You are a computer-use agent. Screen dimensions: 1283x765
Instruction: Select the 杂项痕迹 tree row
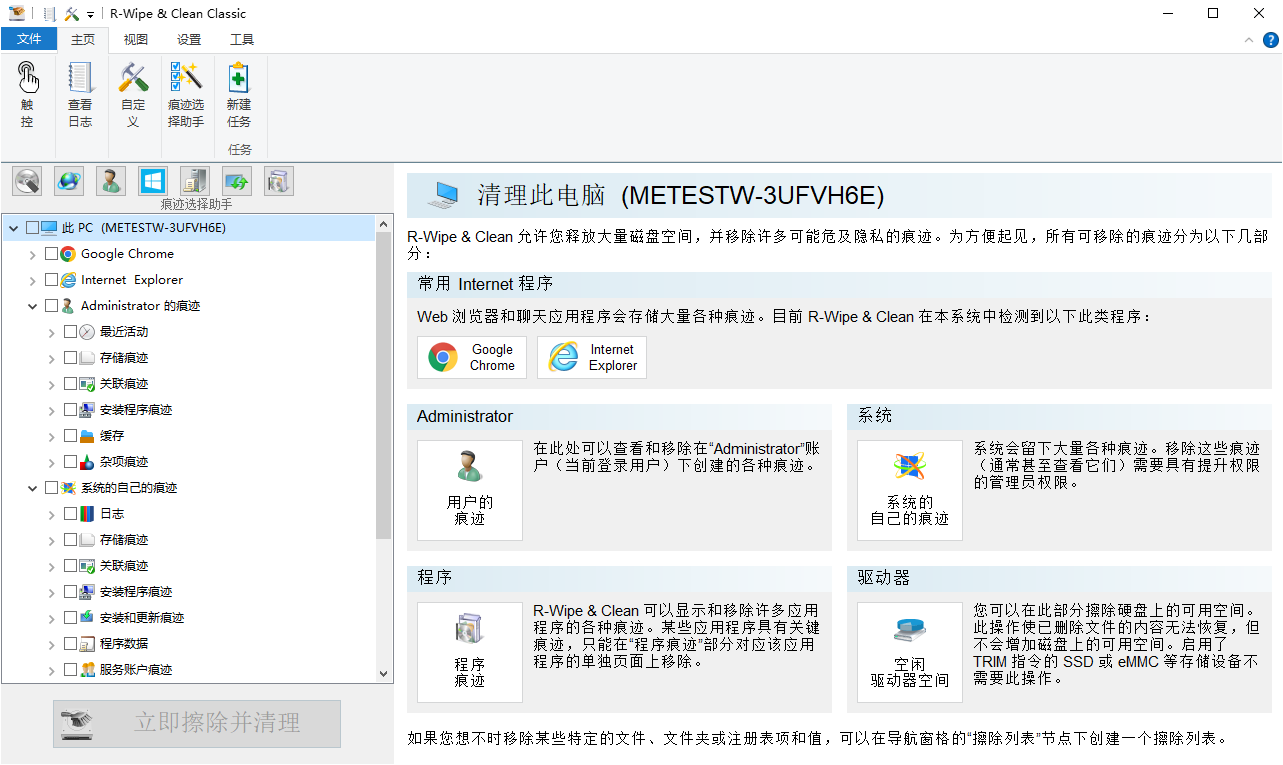(x=188, y=462)
